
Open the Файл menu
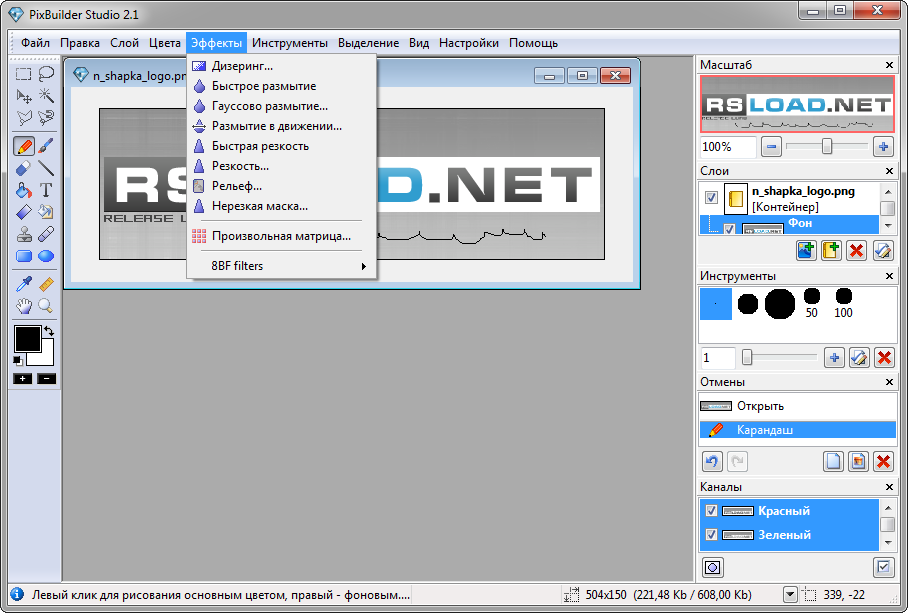click(x=35, y=43)
